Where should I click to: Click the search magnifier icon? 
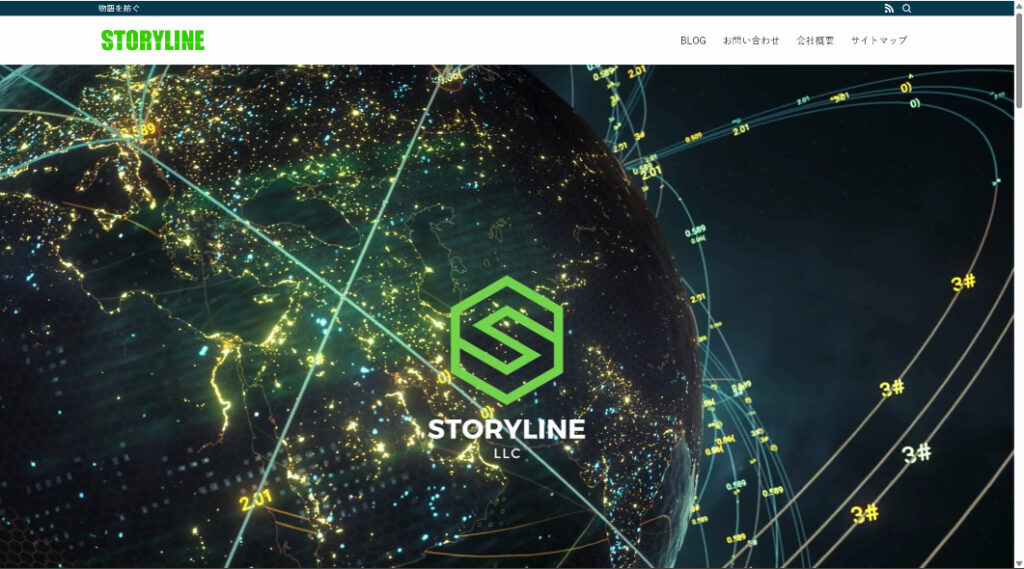[x=907, y=8]
